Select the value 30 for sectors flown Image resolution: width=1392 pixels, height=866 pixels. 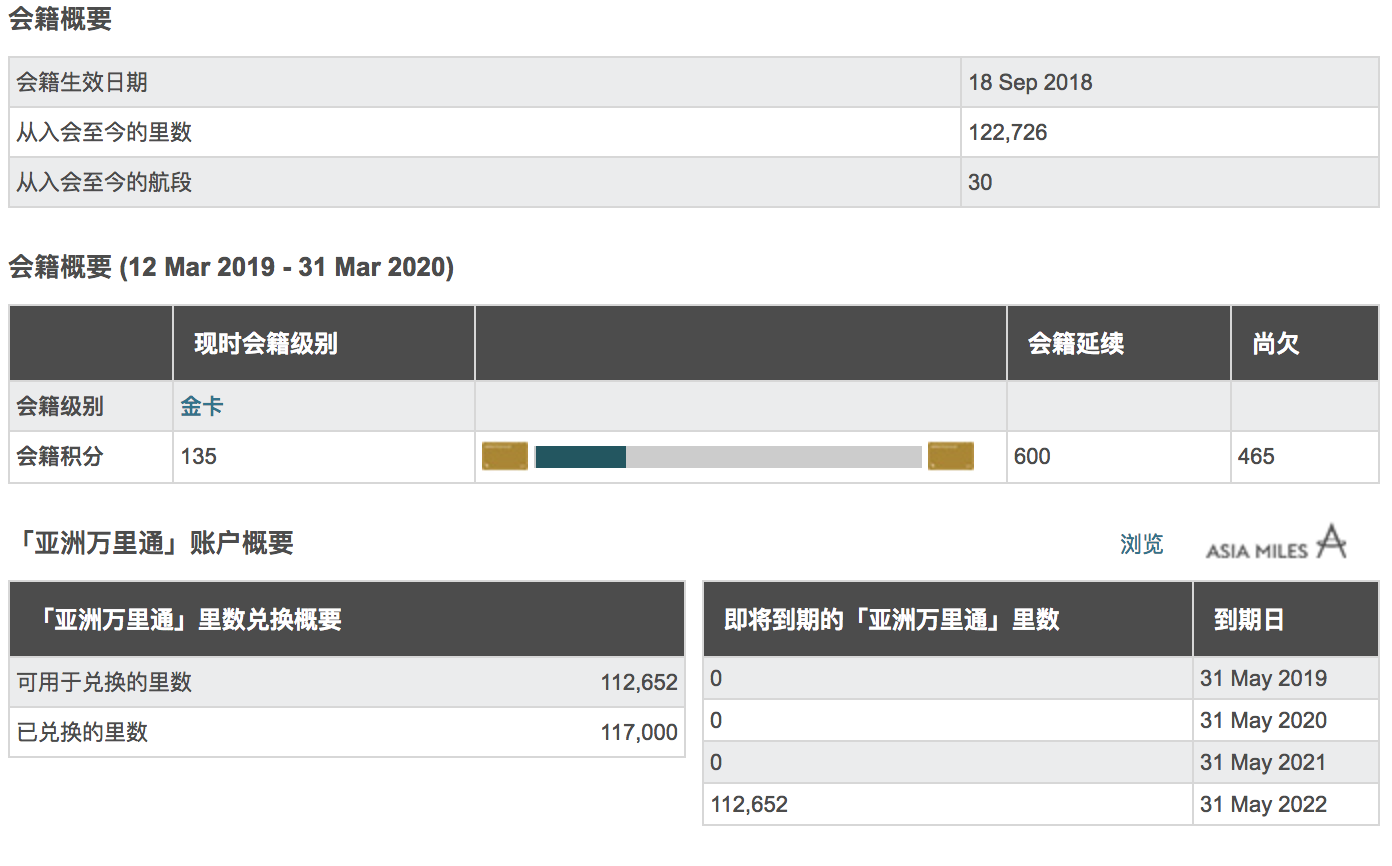tap(980, 182)
